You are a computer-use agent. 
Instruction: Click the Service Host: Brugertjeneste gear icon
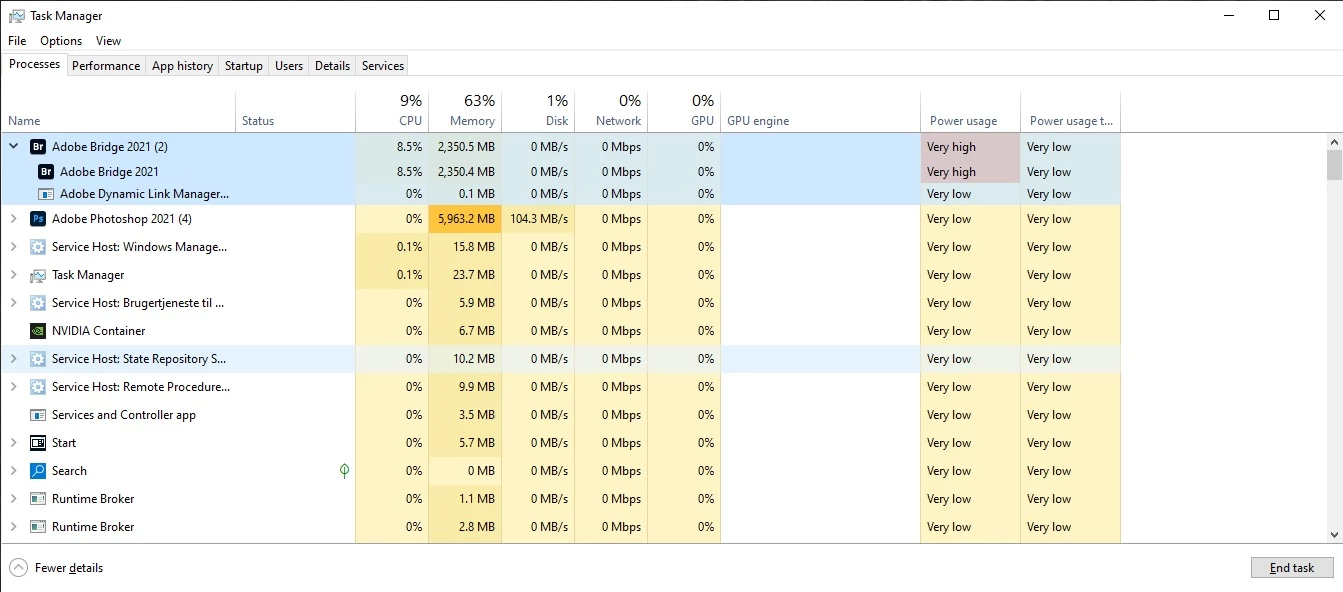[x=38, y=303]
